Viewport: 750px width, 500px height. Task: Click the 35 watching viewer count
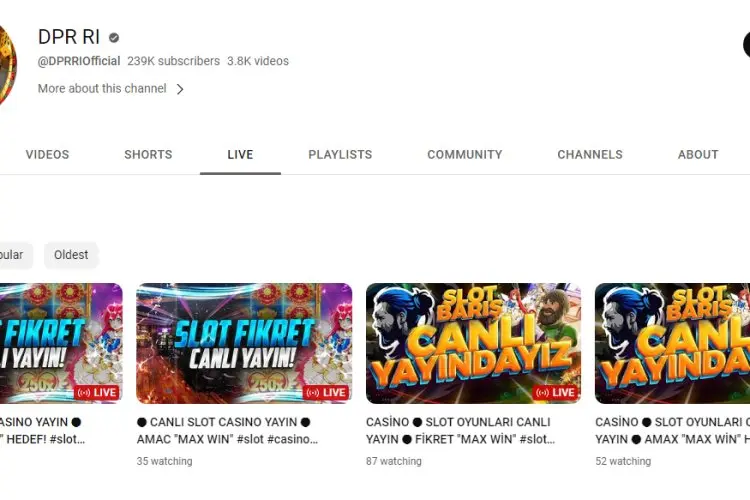pyautogui.click(x=165, y=461)
